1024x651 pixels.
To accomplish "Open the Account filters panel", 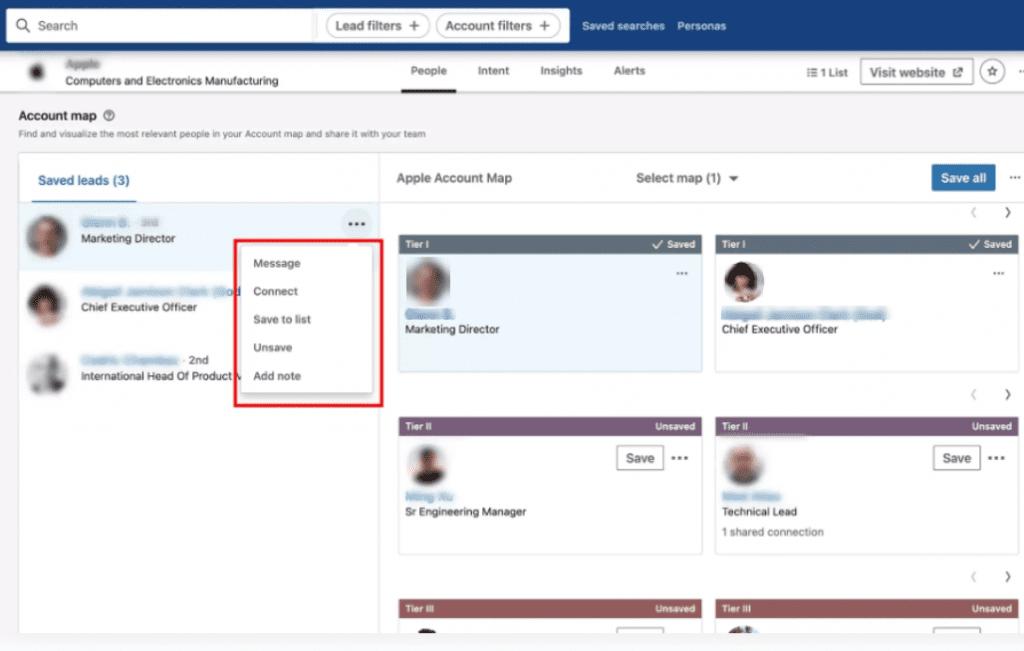I will [499, 25].
